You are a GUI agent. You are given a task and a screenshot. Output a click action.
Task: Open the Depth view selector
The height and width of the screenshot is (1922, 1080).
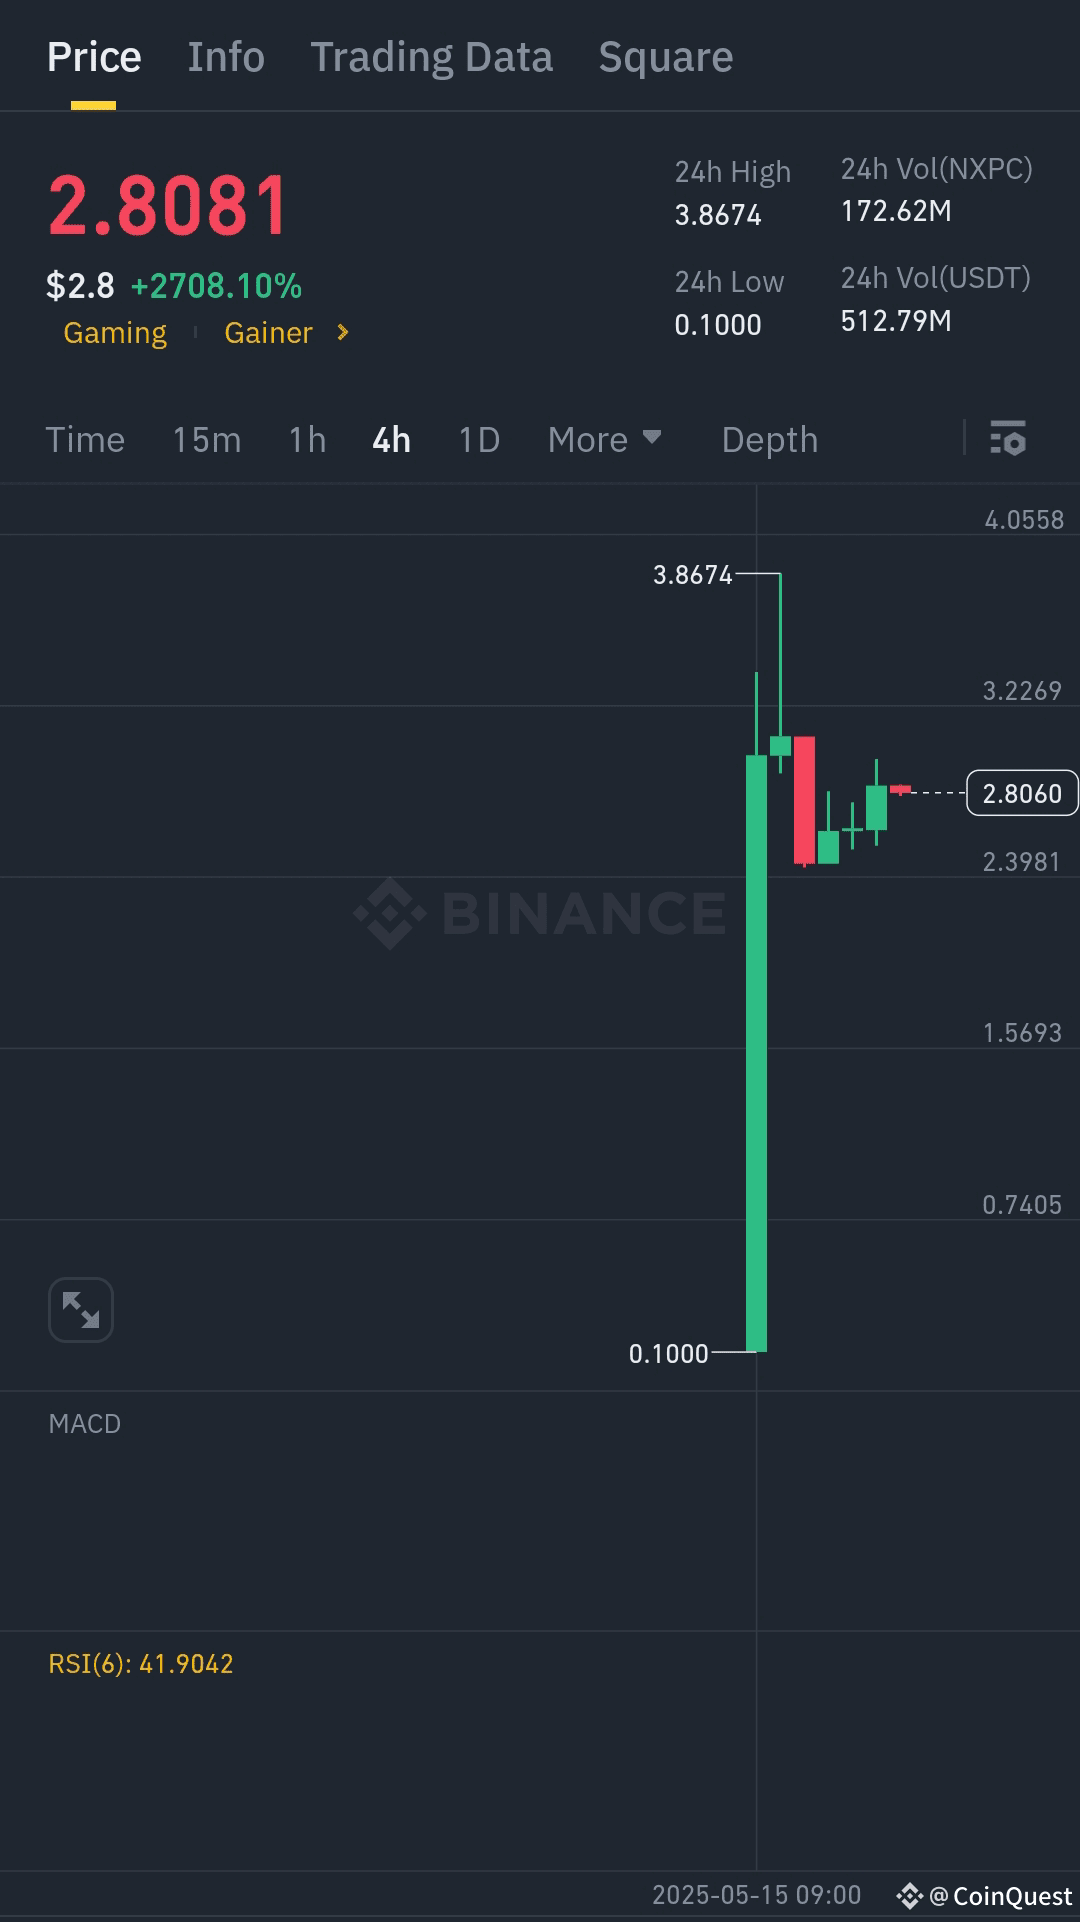(x=769, y=439)
